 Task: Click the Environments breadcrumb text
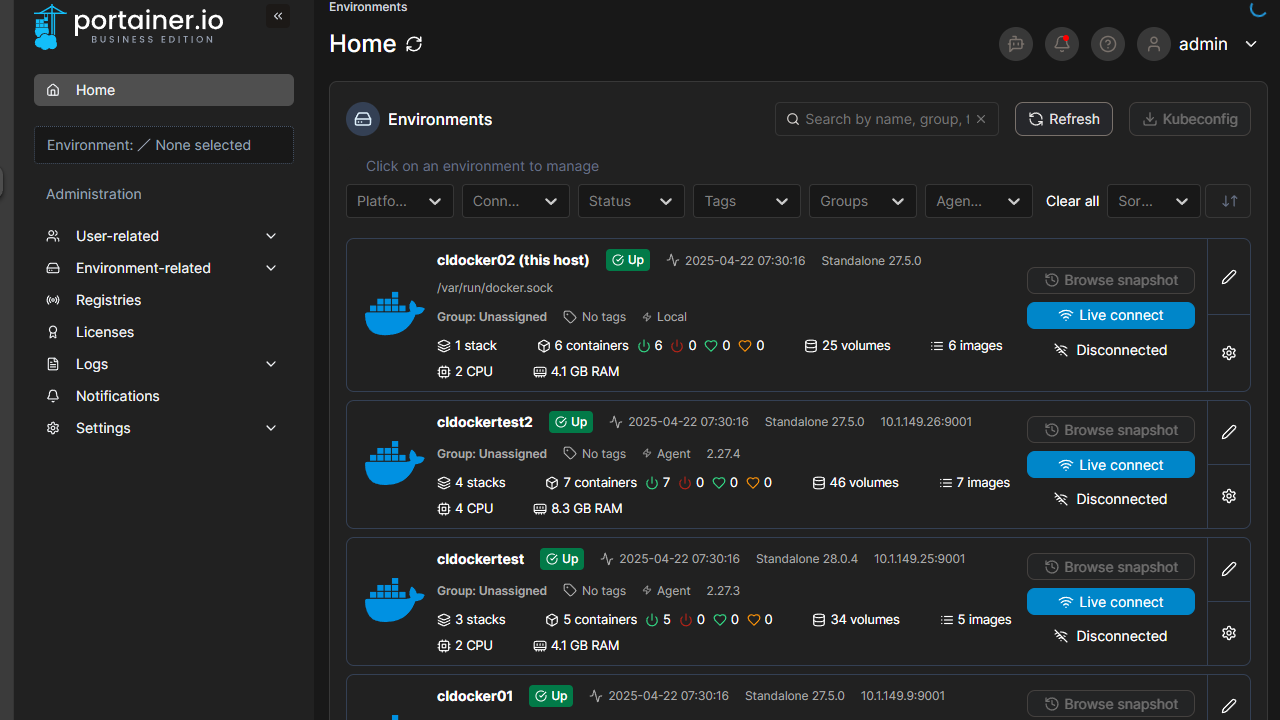pos(368,7)
